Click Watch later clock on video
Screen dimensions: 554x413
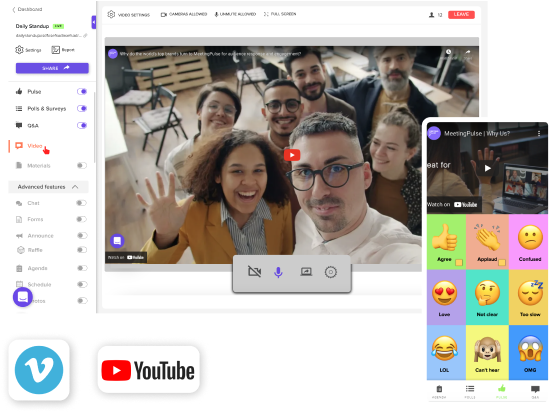[x=448, y=52]
